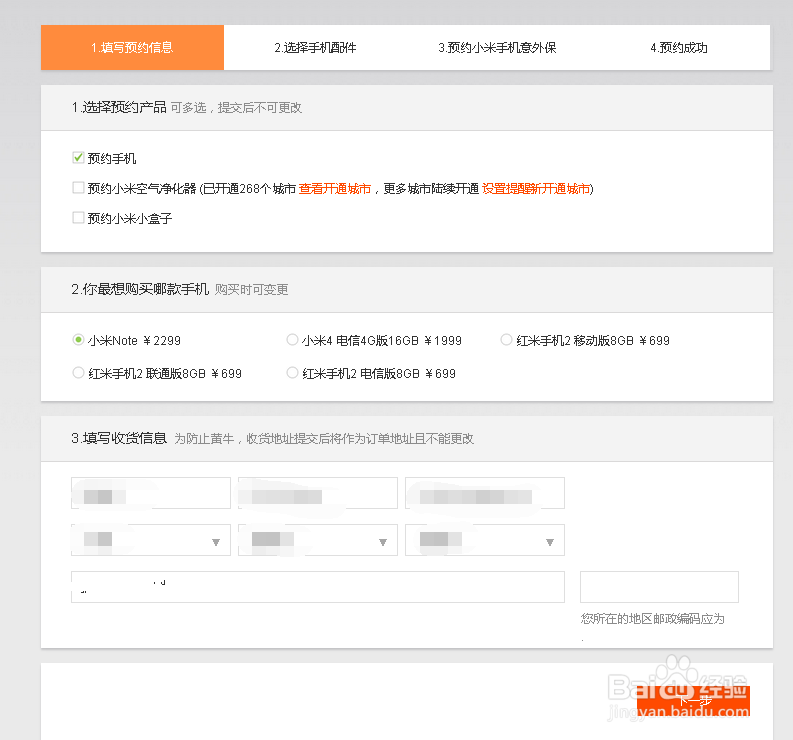
Task: Click the third blurred input field in row one
Action: [x=484, y=493]
